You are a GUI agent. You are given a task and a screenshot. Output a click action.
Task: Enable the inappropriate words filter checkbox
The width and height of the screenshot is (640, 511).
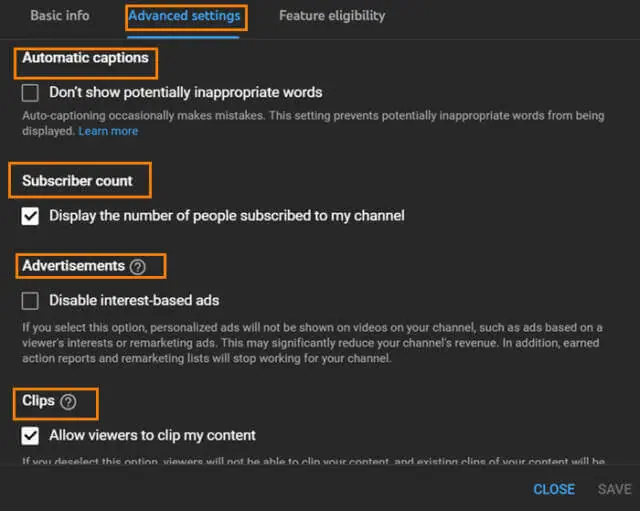tap(30, 93)
